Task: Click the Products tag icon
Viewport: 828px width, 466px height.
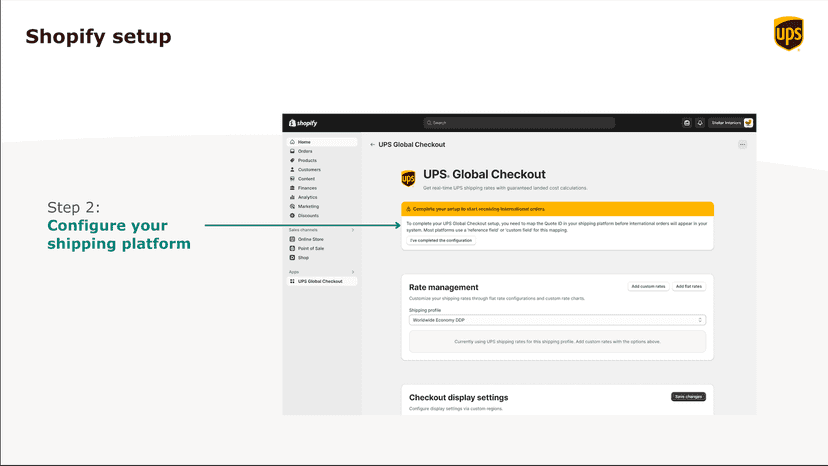Action: coord(292,161)
